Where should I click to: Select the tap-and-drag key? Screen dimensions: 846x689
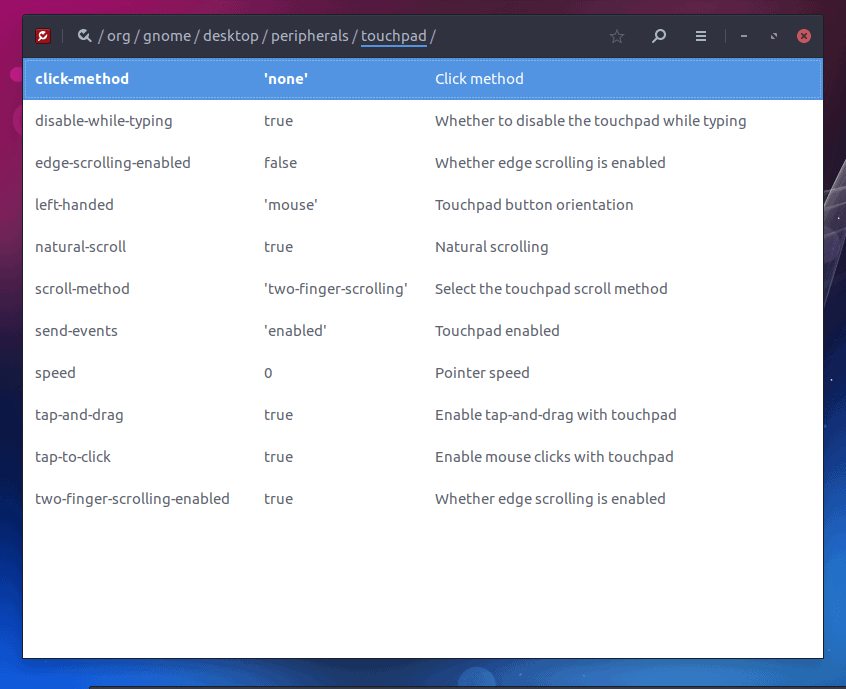79,415
